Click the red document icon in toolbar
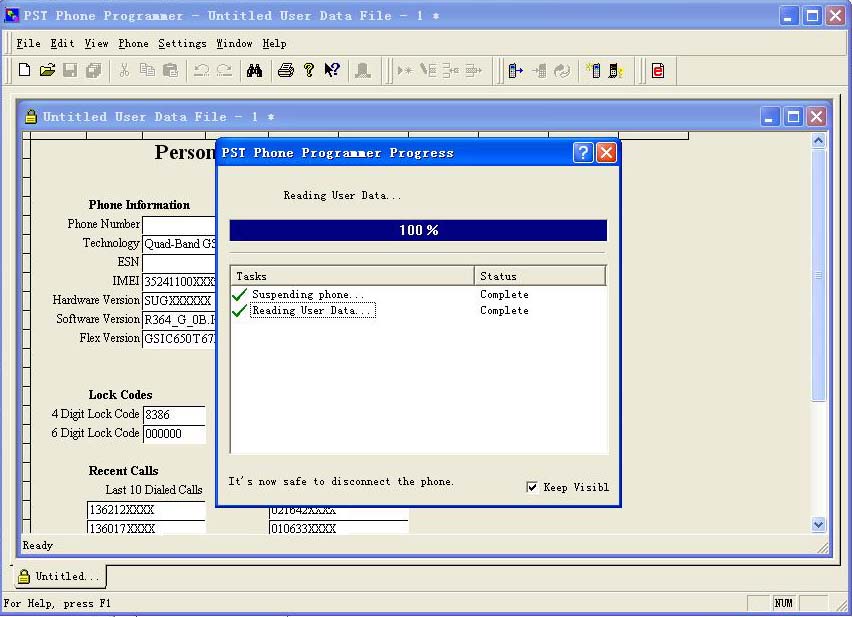 point(658,70)
